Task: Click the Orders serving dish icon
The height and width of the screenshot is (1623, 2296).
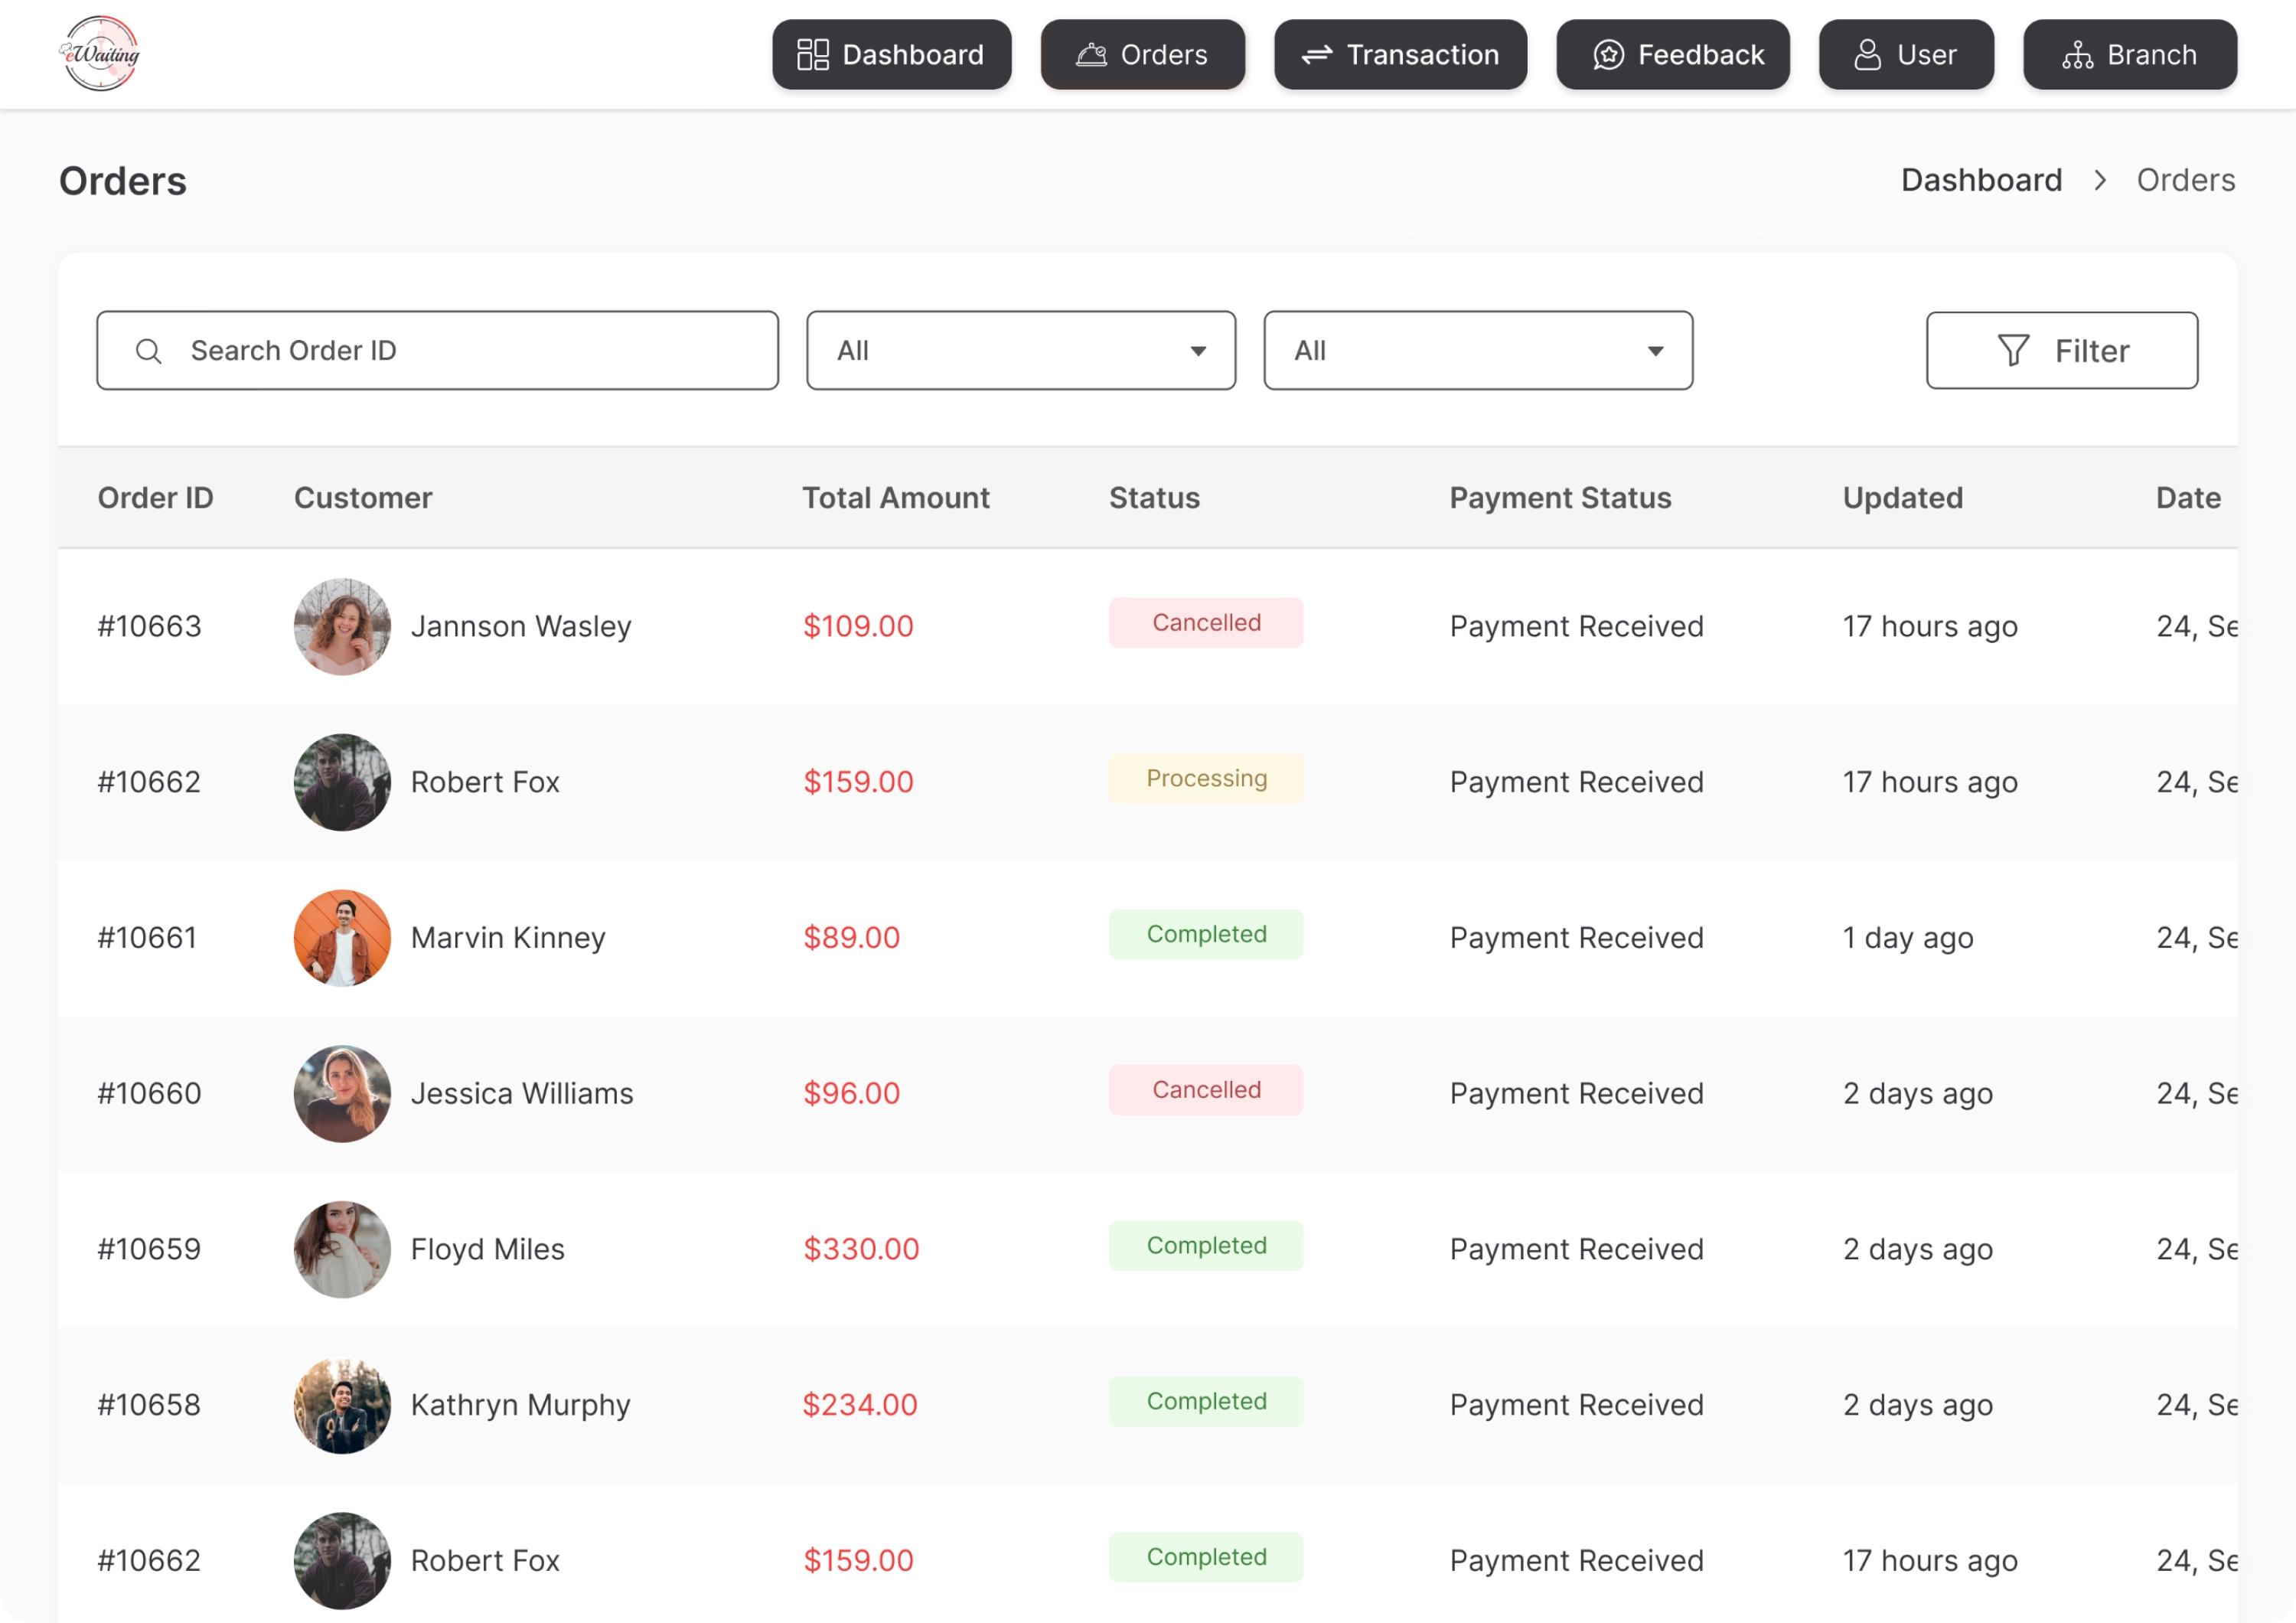Action: [x=1091, y=55]
